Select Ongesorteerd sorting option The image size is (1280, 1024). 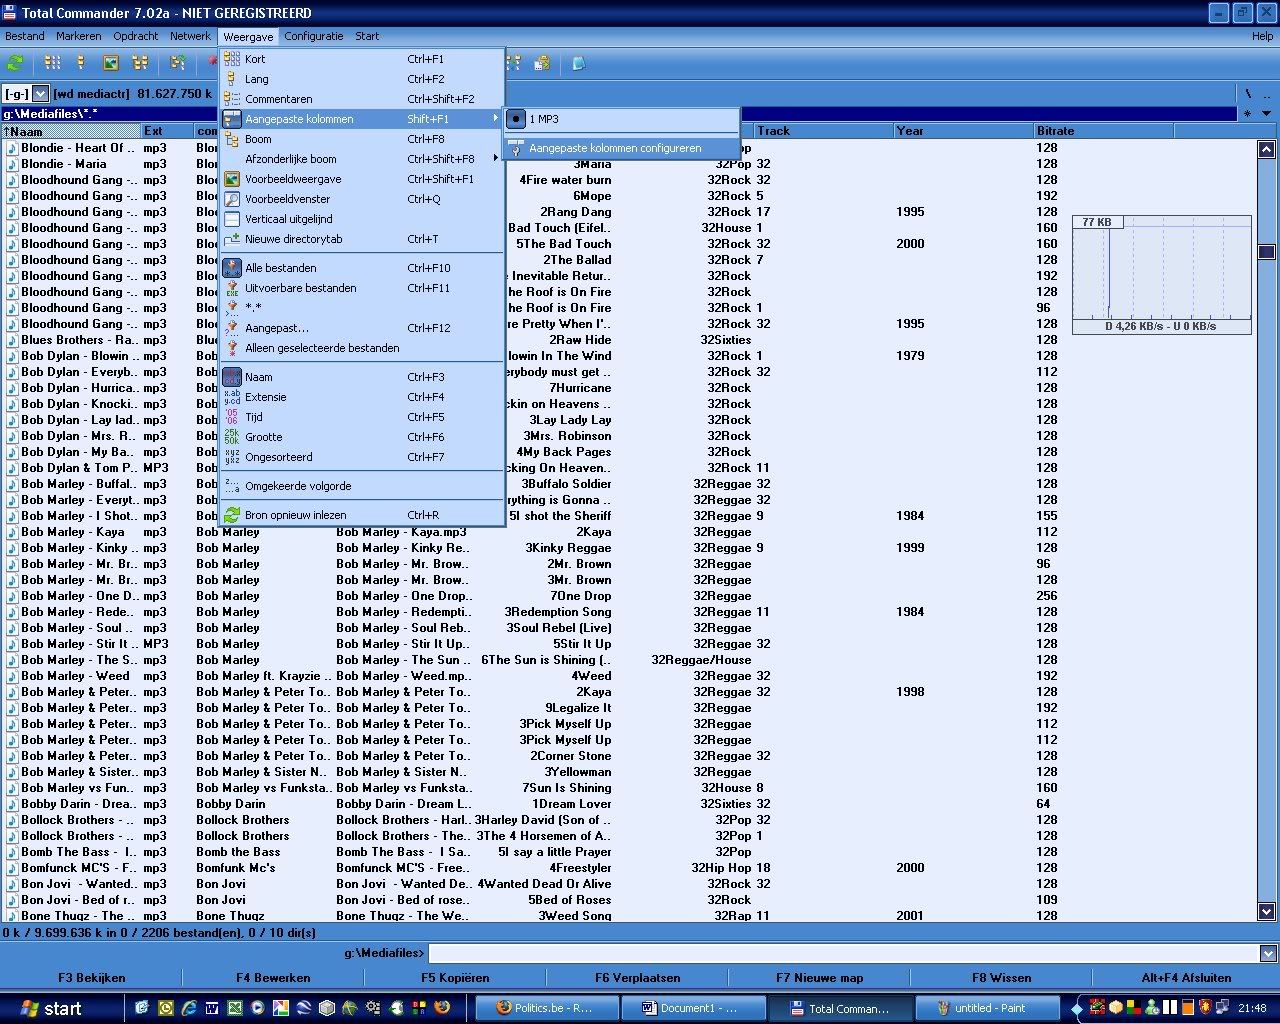(x=362, y=457)
